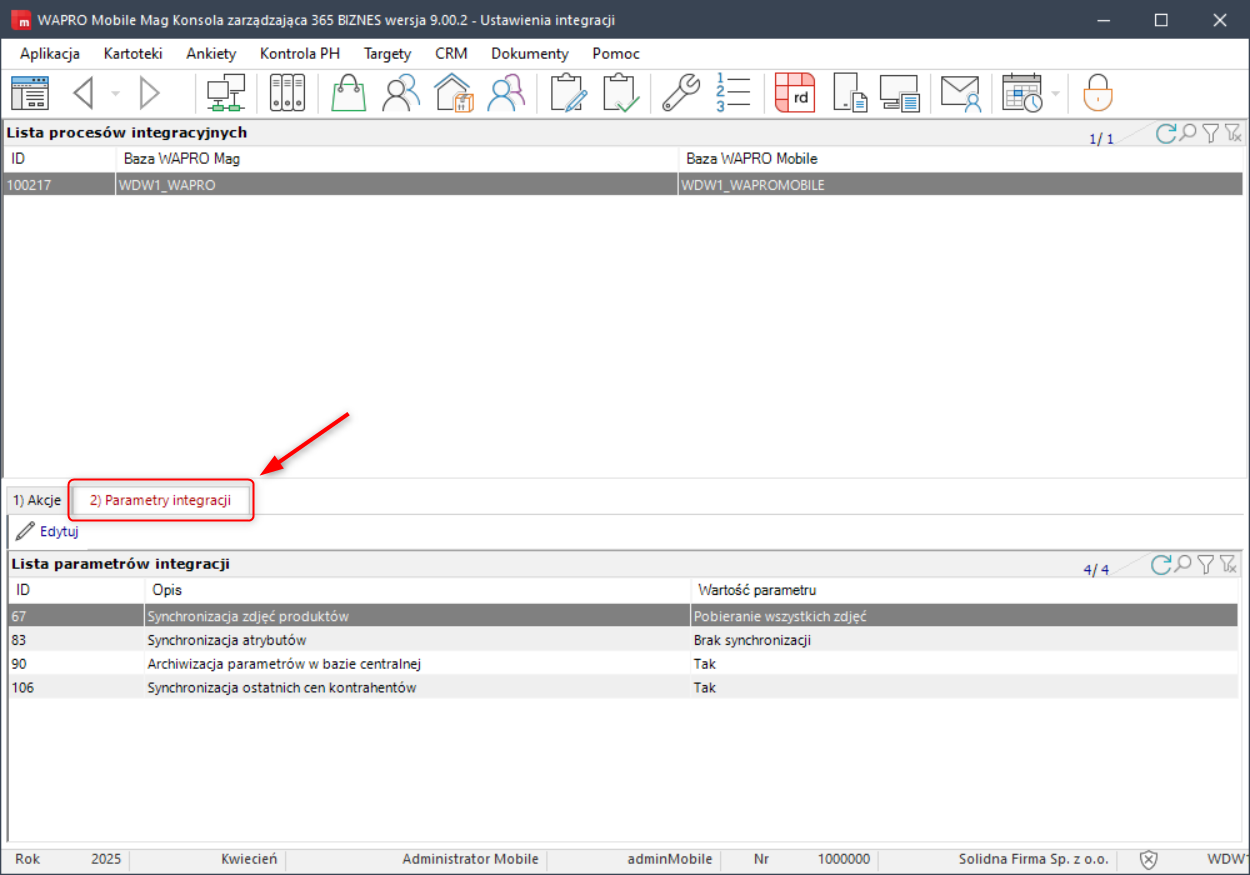
Task: Open the CRM menu
Action: [451, 54]
